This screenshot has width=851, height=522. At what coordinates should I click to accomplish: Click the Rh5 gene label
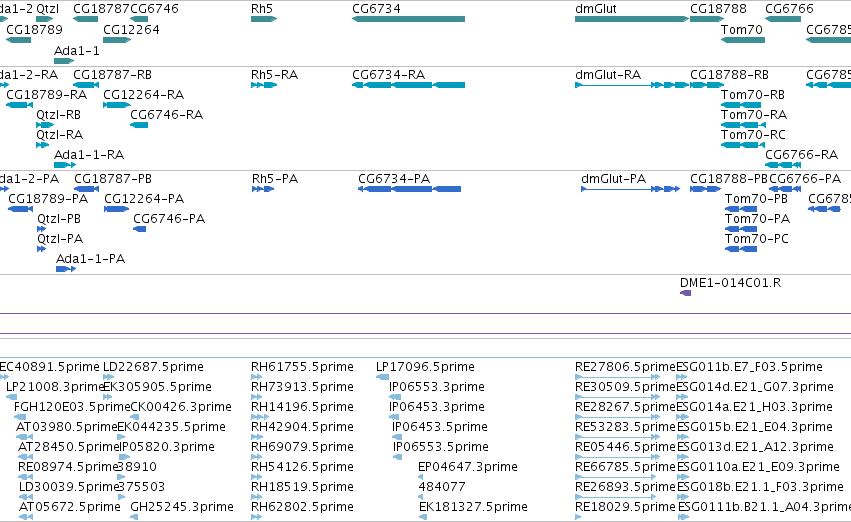click(262, 9)
